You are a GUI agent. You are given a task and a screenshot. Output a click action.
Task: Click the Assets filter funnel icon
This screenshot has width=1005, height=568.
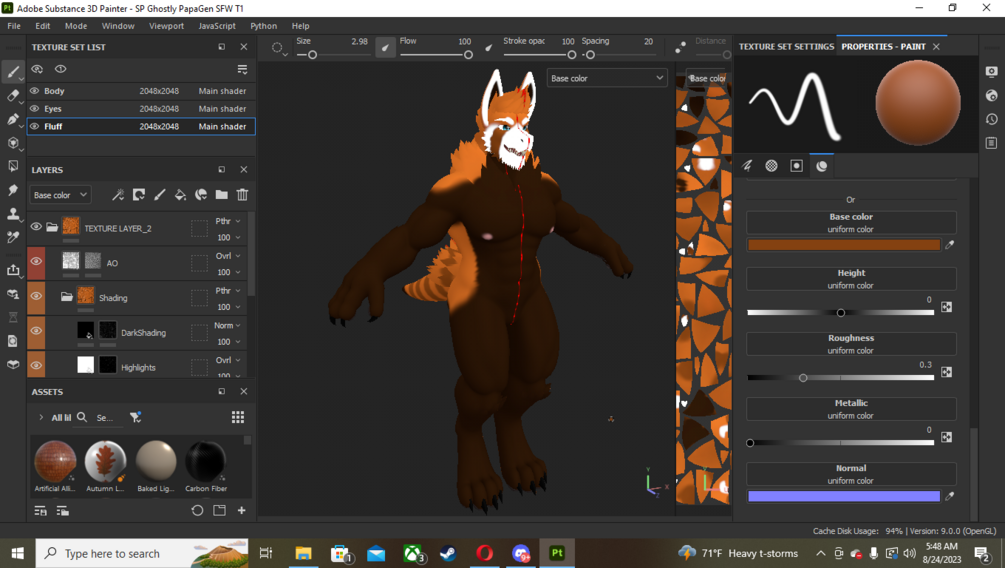pos(135,417)
